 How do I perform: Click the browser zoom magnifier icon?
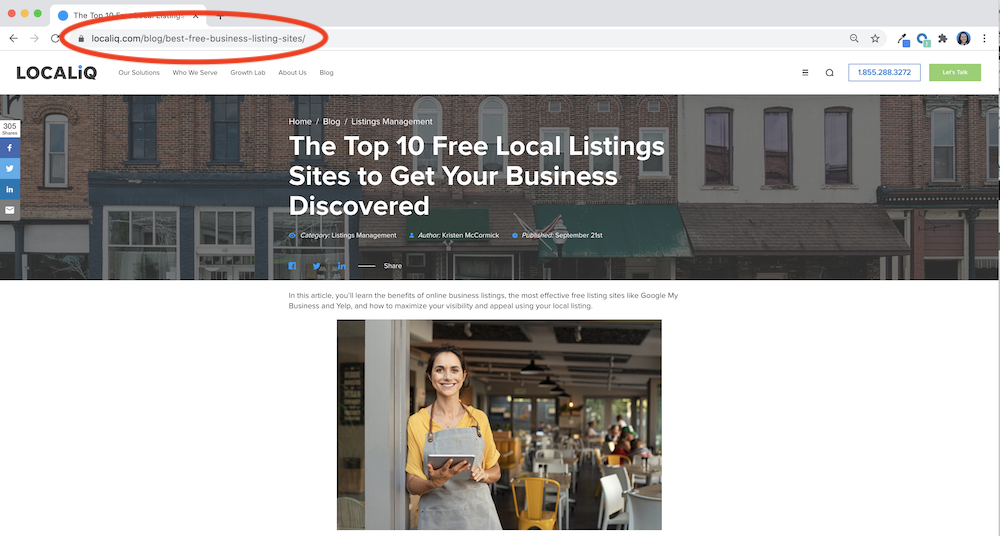854,38
